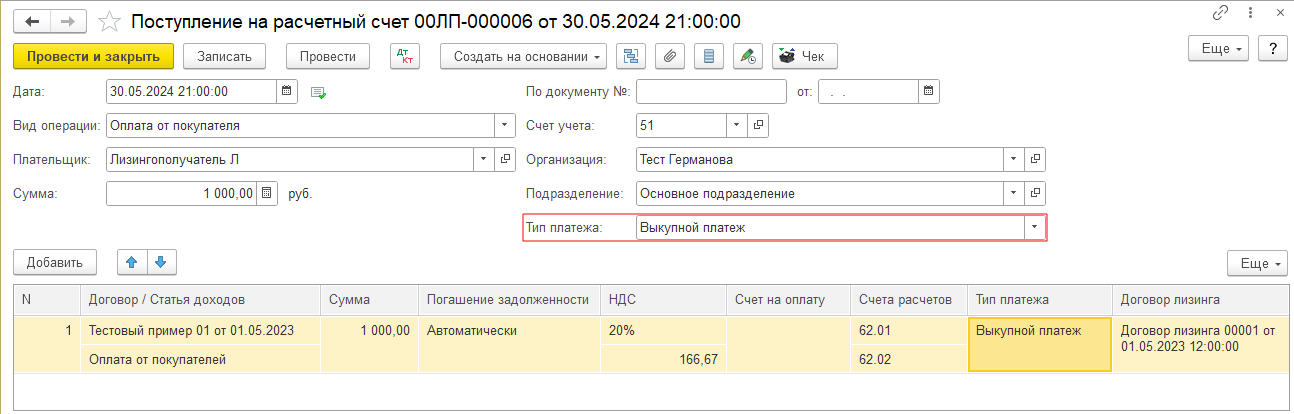
Task: Open attached files via paperclip icon
Action: click(x=670, y=56)
